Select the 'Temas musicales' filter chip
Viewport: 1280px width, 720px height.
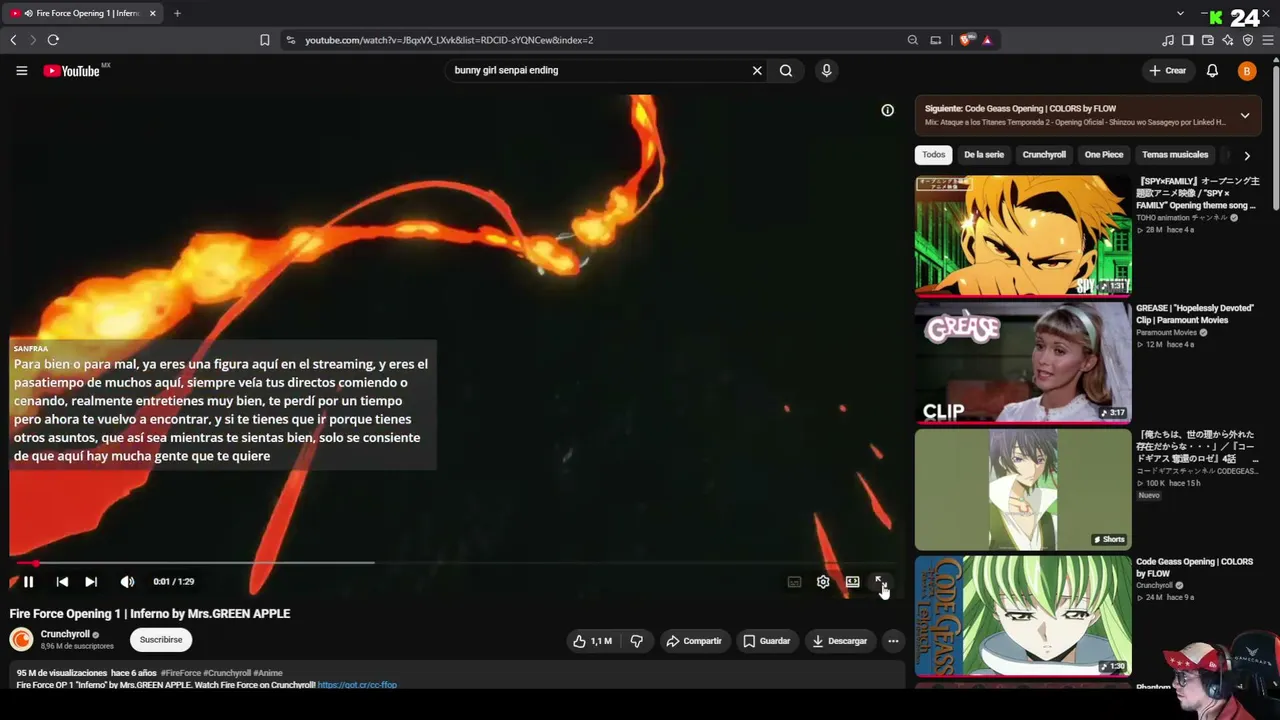(1175, 155)
